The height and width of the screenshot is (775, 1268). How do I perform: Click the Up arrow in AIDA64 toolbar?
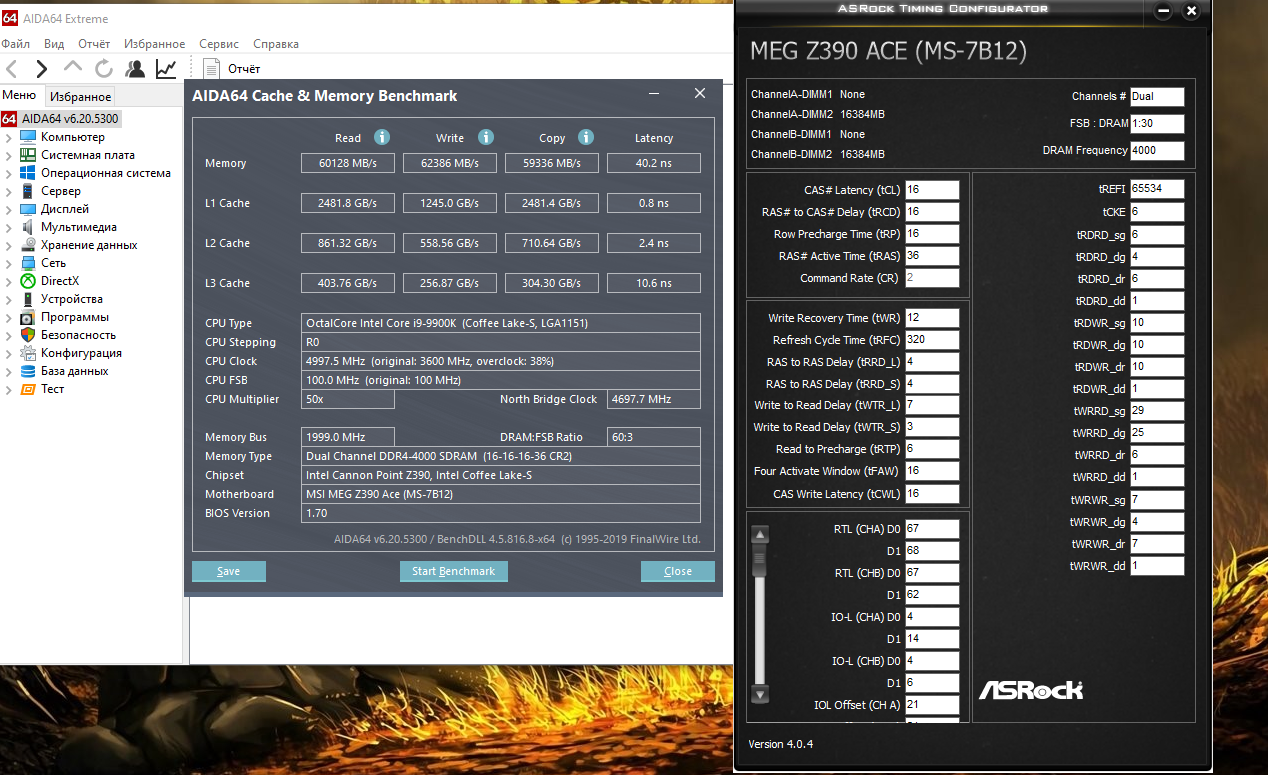[73, 67]
